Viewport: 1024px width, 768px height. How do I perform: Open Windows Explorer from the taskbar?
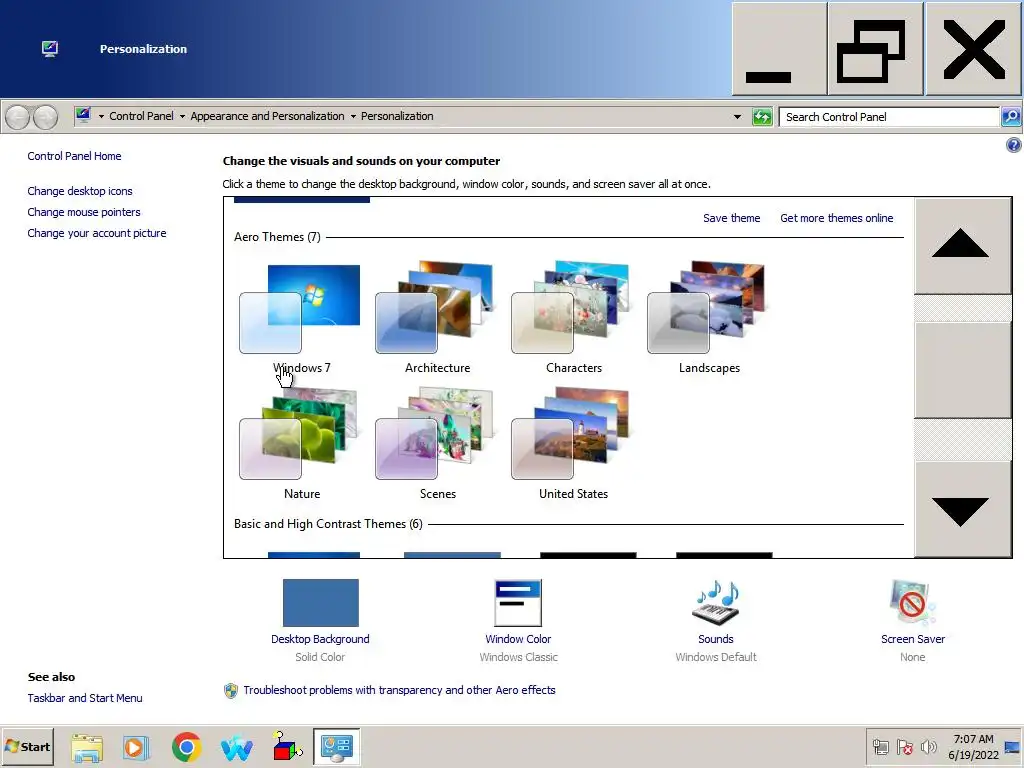point(87,747)
